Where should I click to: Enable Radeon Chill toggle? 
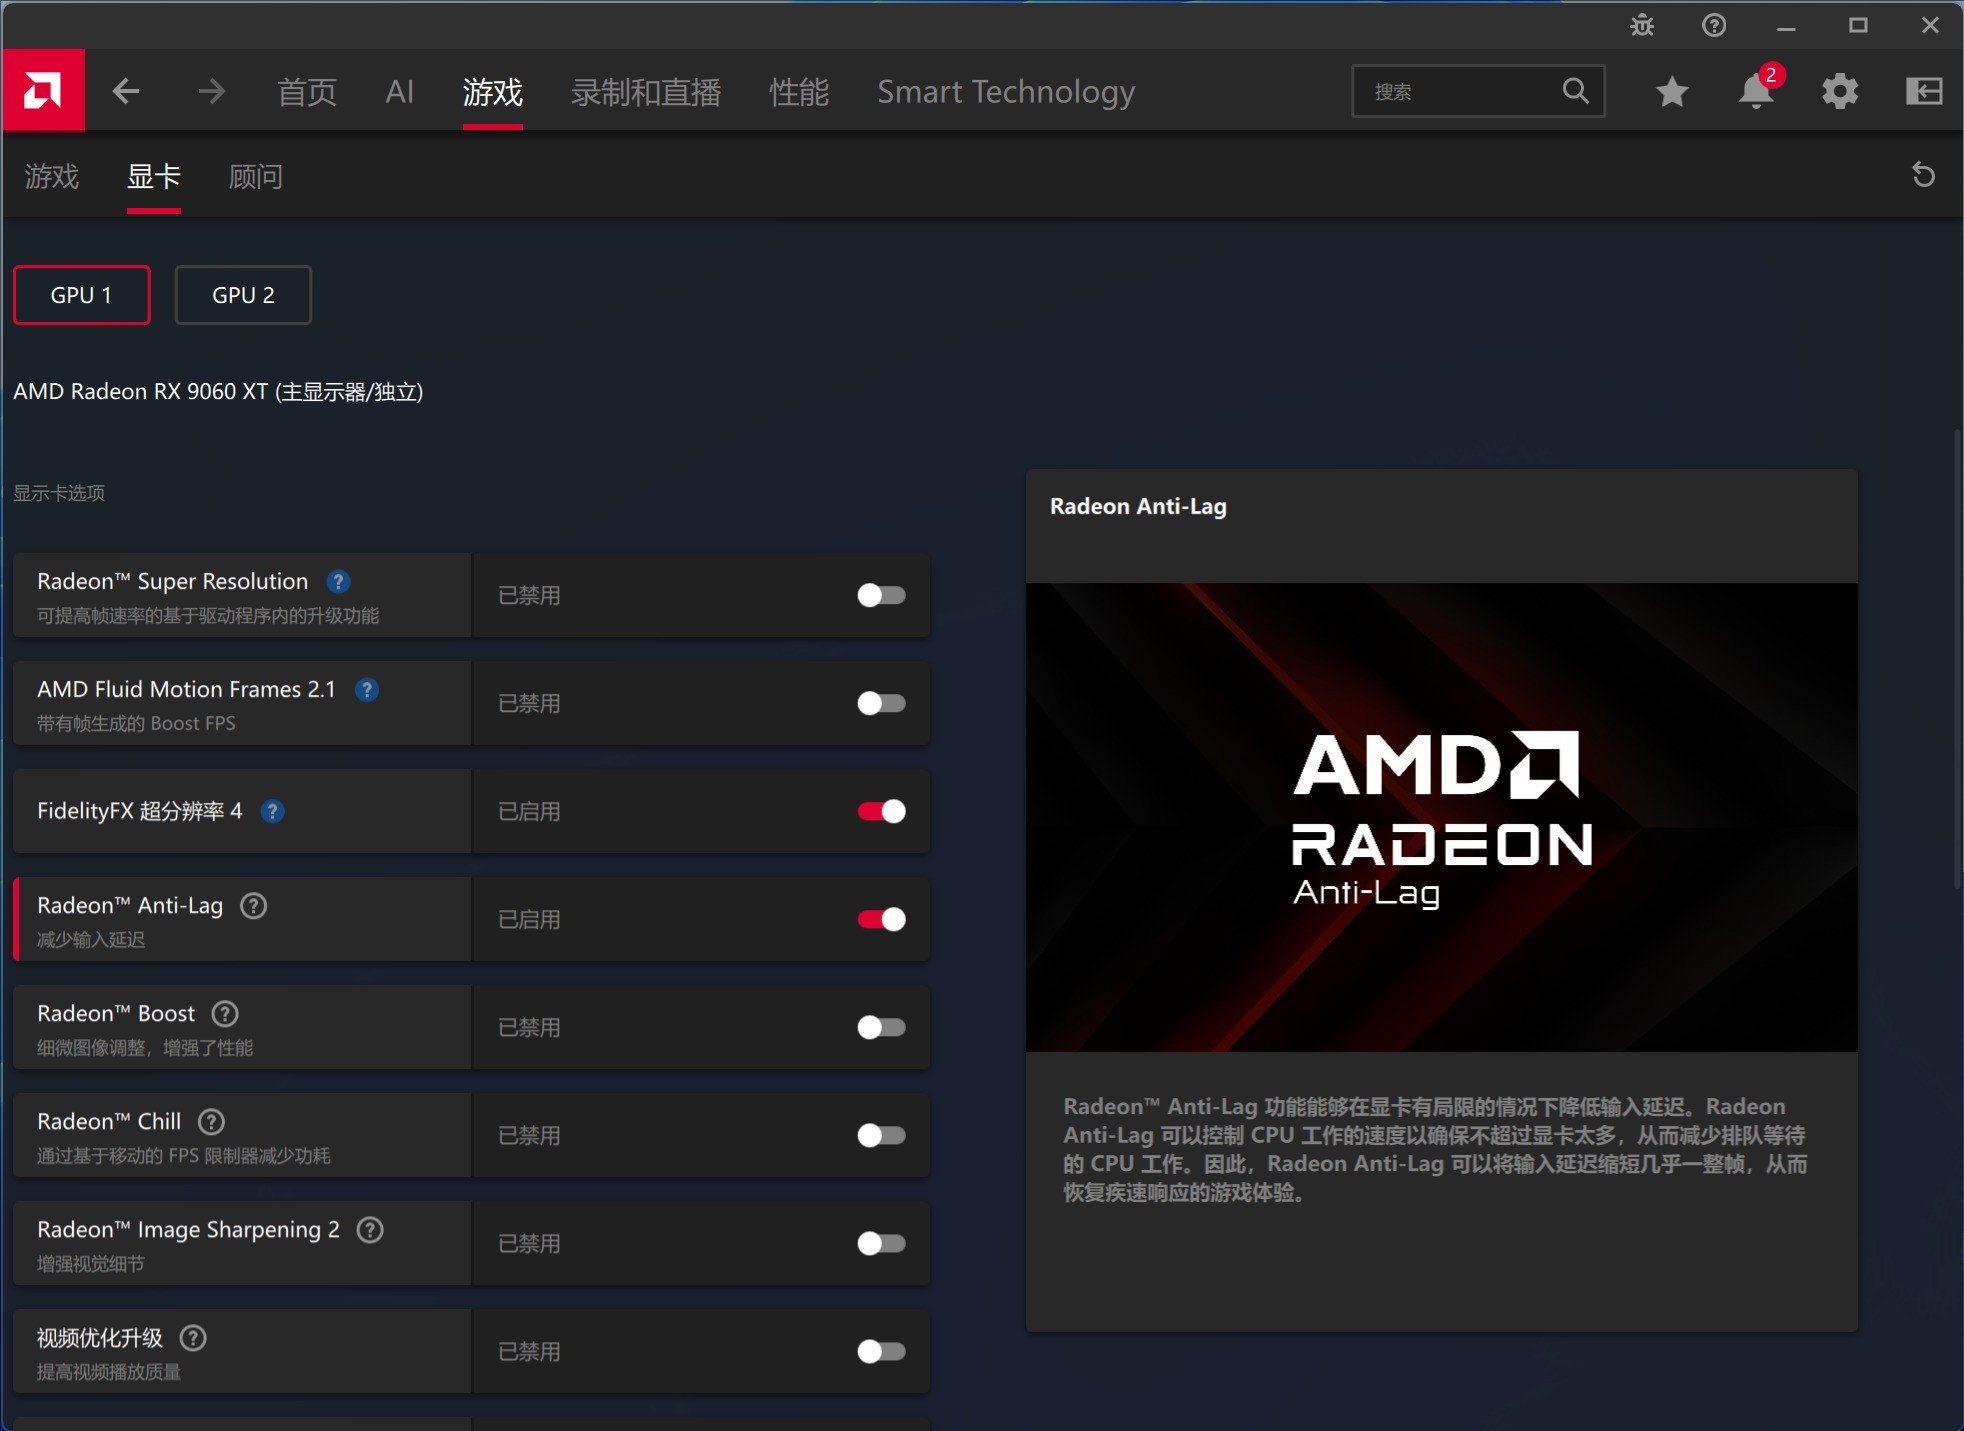881,1136
